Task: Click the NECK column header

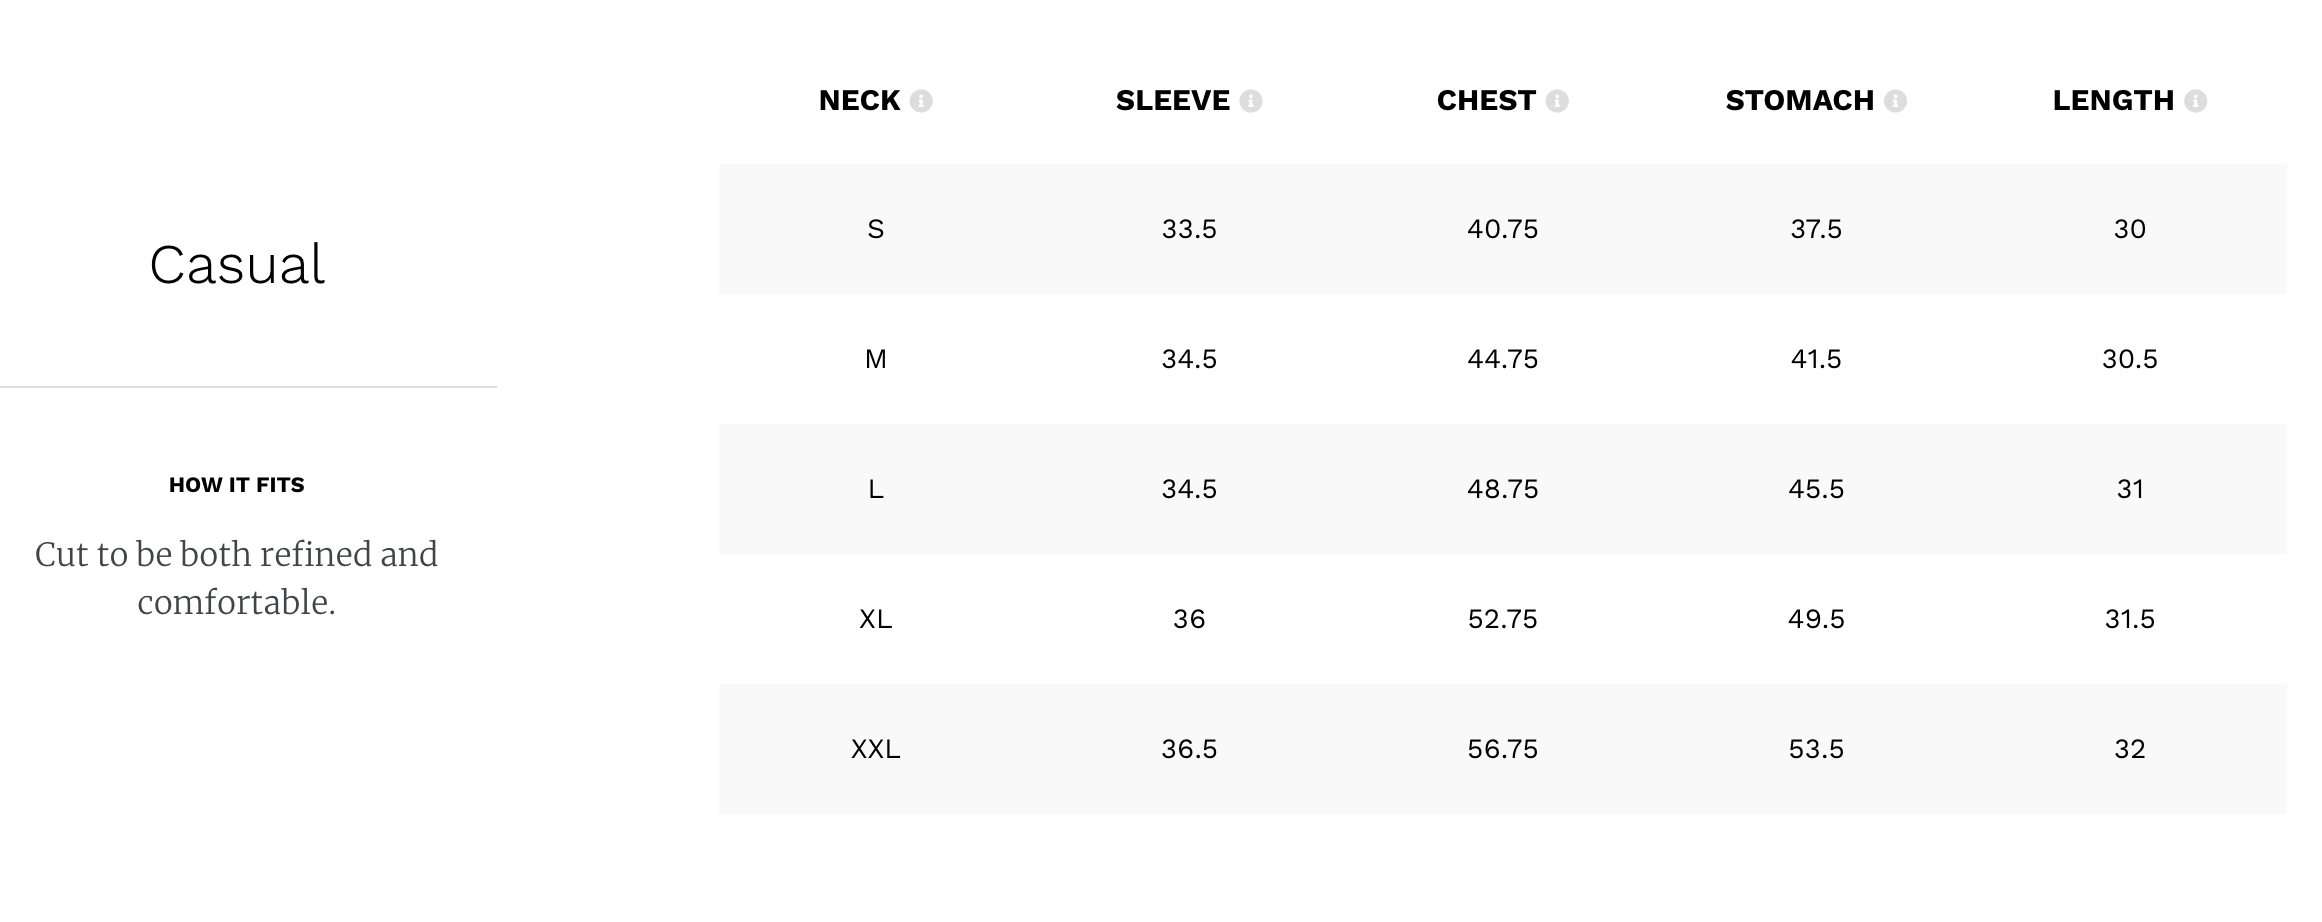Action: pyautogui.click(x=859, y=101)
